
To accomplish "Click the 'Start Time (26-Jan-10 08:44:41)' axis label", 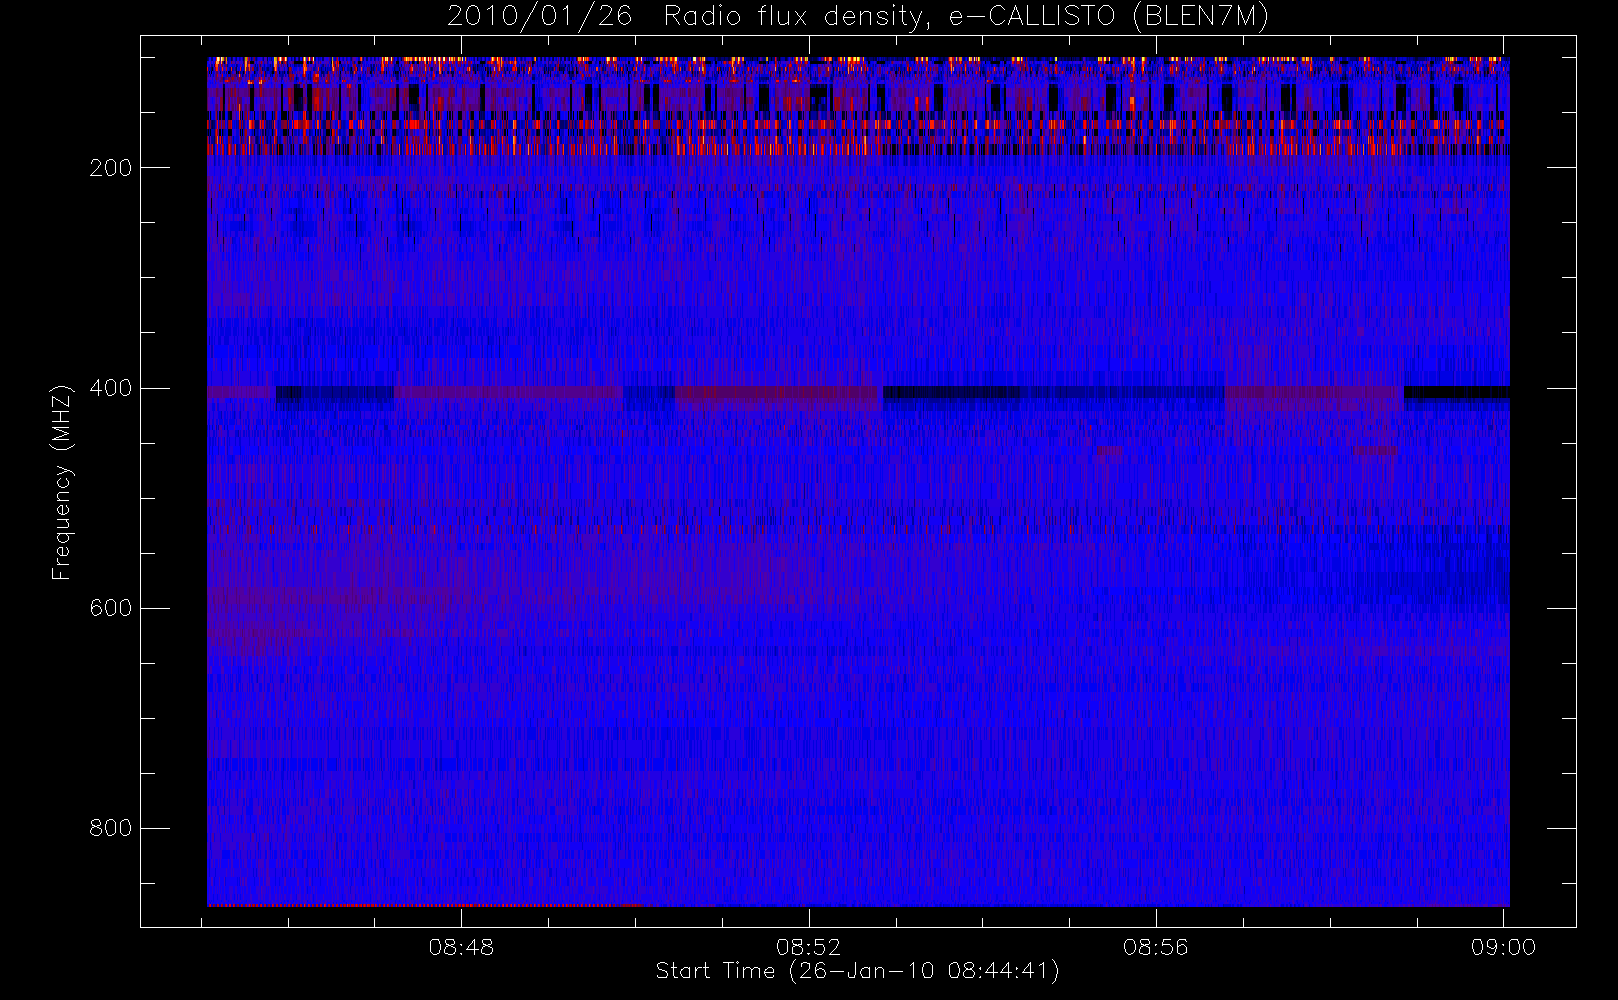I will click(858, 971).
